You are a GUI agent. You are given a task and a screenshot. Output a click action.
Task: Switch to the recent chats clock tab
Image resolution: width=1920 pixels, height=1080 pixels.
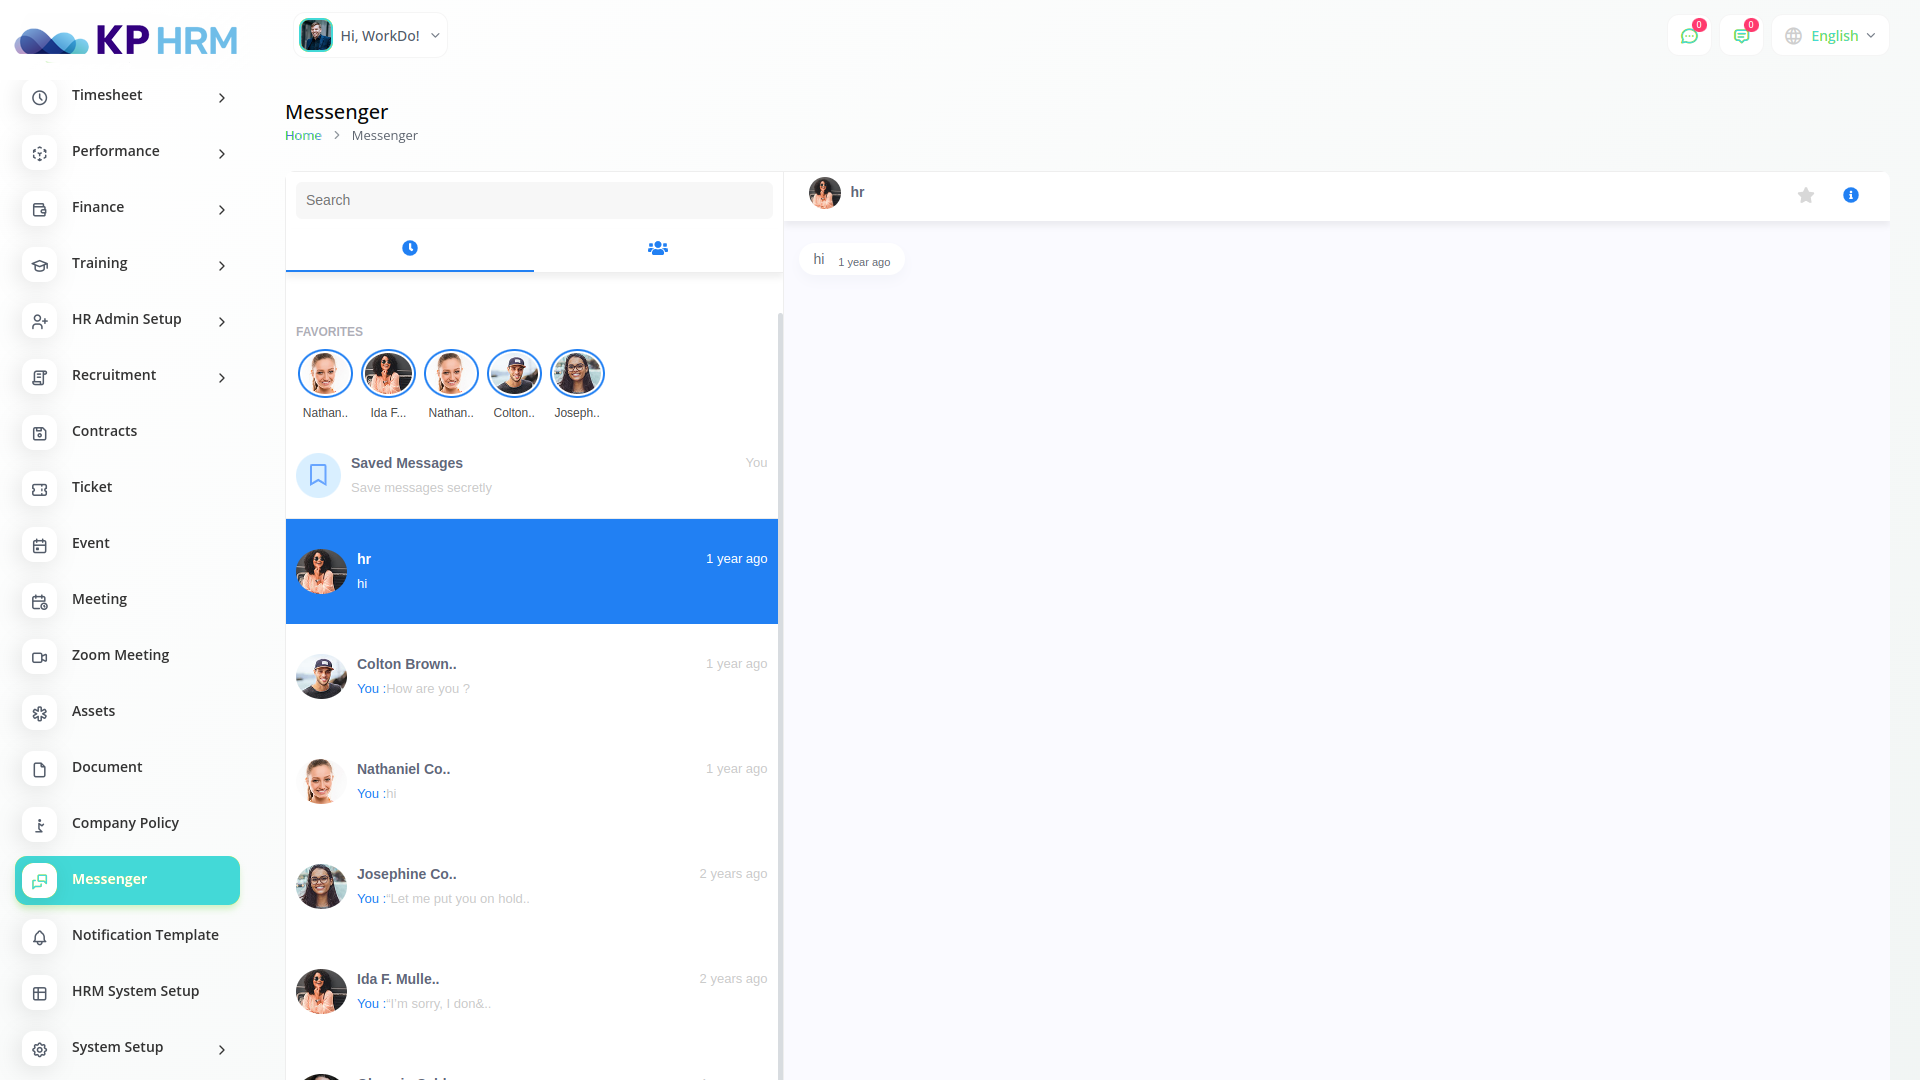point(410,248)
